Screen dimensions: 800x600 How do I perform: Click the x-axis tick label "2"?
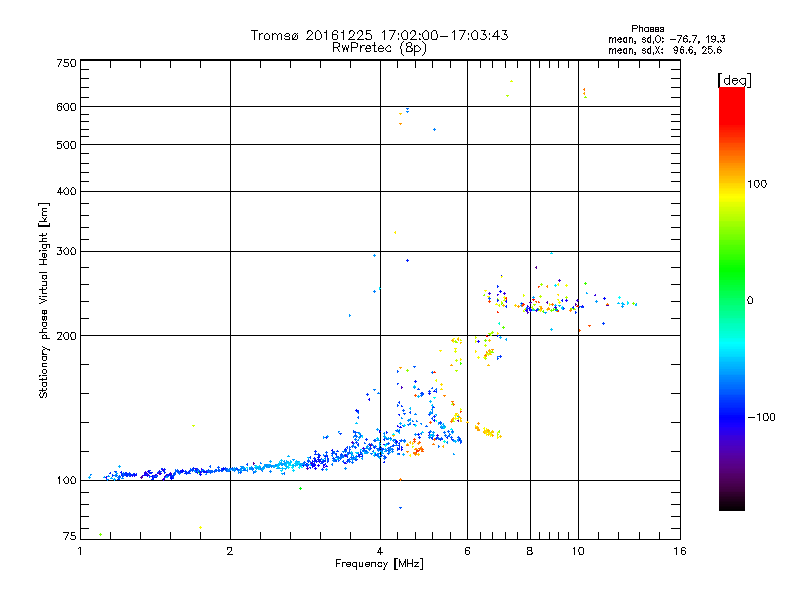click(230, 551)
